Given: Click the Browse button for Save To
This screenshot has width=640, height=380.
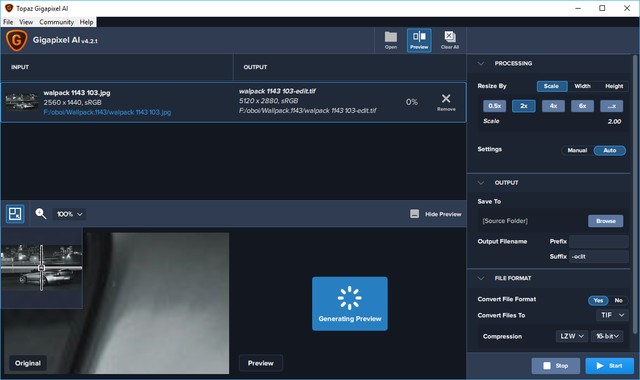Looking at the screenshot, I should [606, 221].
